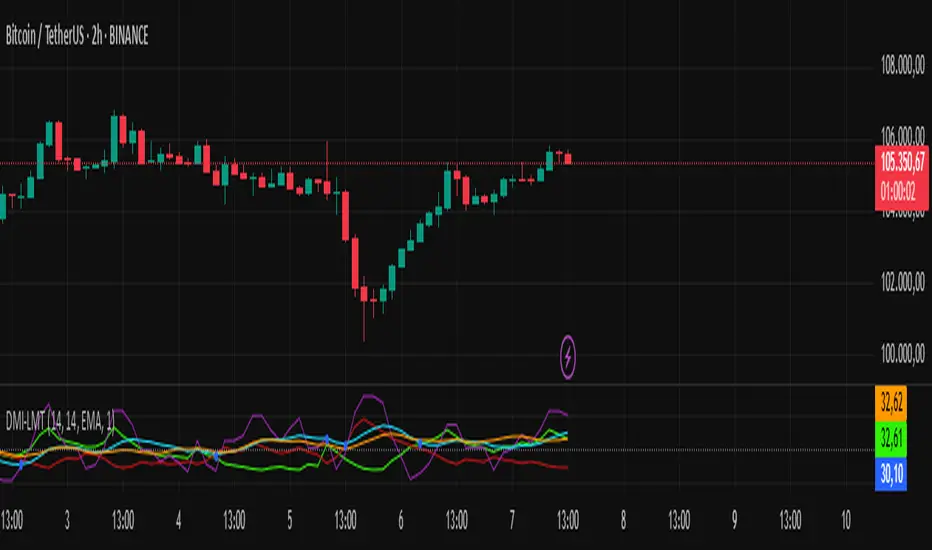
Task: Select the orange 32,62 indicator value label
Action: click(x=891, y=403)
